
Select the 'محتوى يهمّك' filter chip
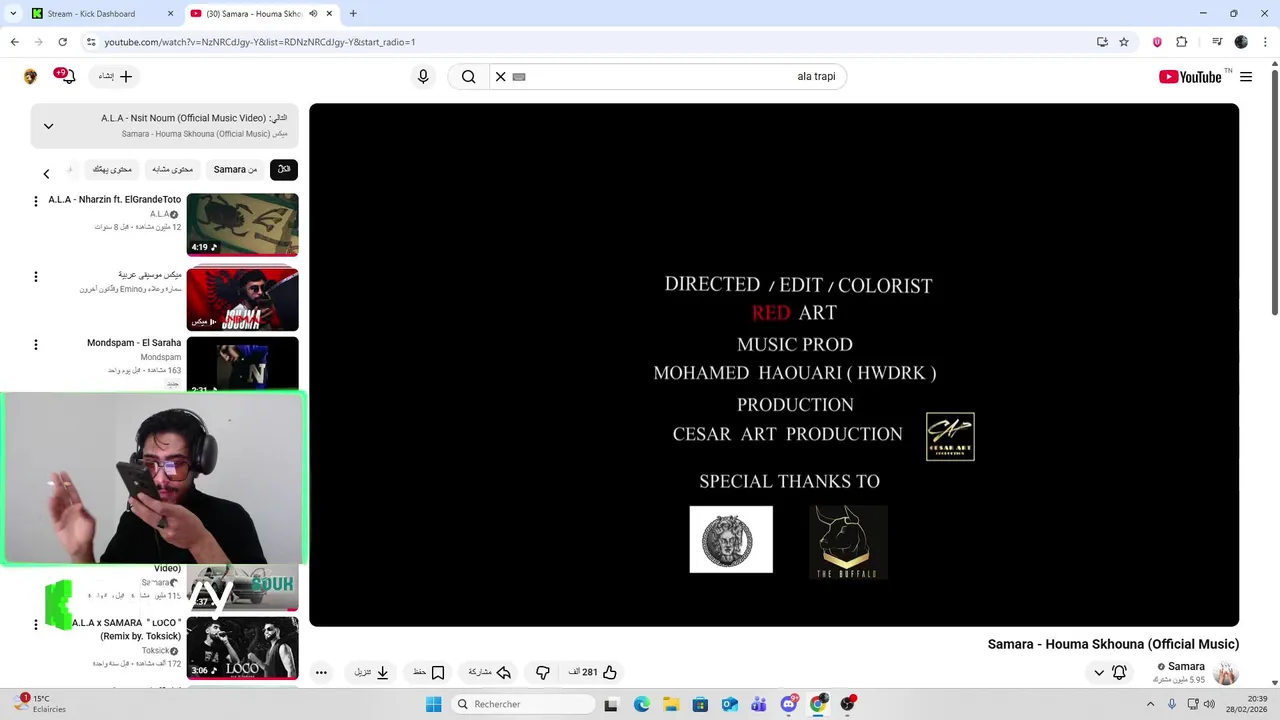click(112, 170)
